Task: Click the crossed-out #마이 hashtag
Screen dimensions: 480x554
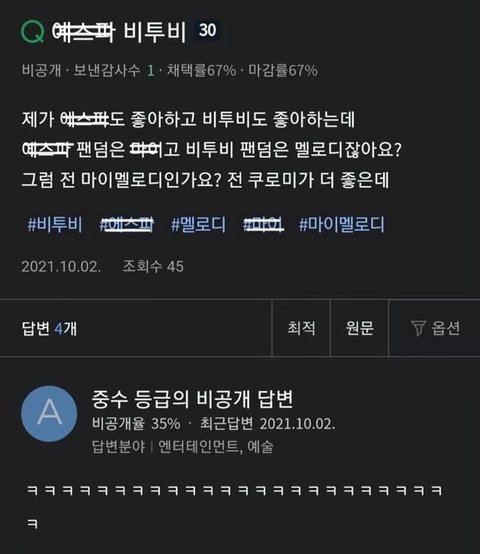Action: pyautogui.click(x=263, y=224)
